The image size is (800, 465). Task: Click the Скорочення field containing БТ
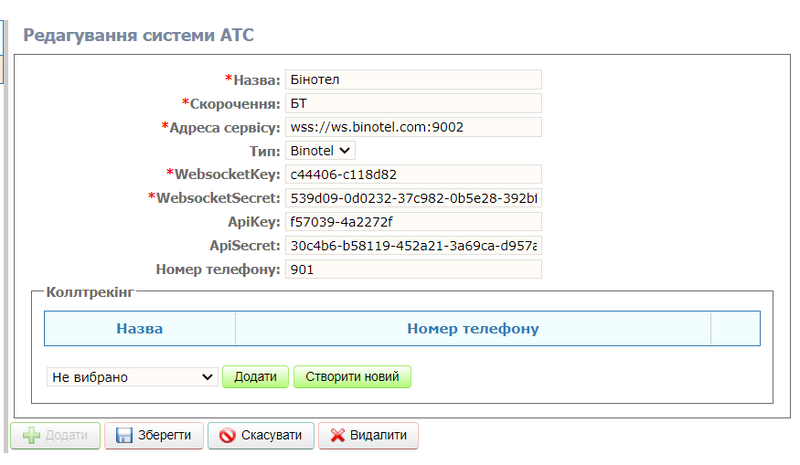tap(412, 103)
